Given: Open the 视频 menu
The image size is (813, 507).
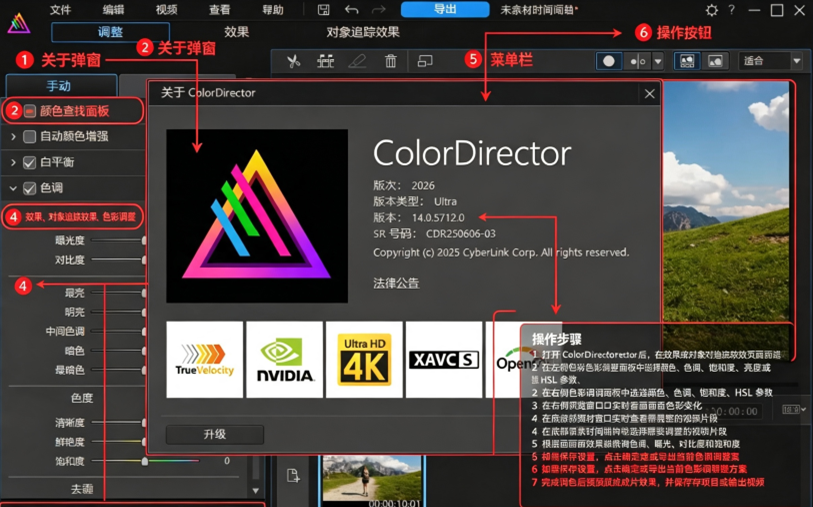Looking at the screenshot, I should 166,10.
